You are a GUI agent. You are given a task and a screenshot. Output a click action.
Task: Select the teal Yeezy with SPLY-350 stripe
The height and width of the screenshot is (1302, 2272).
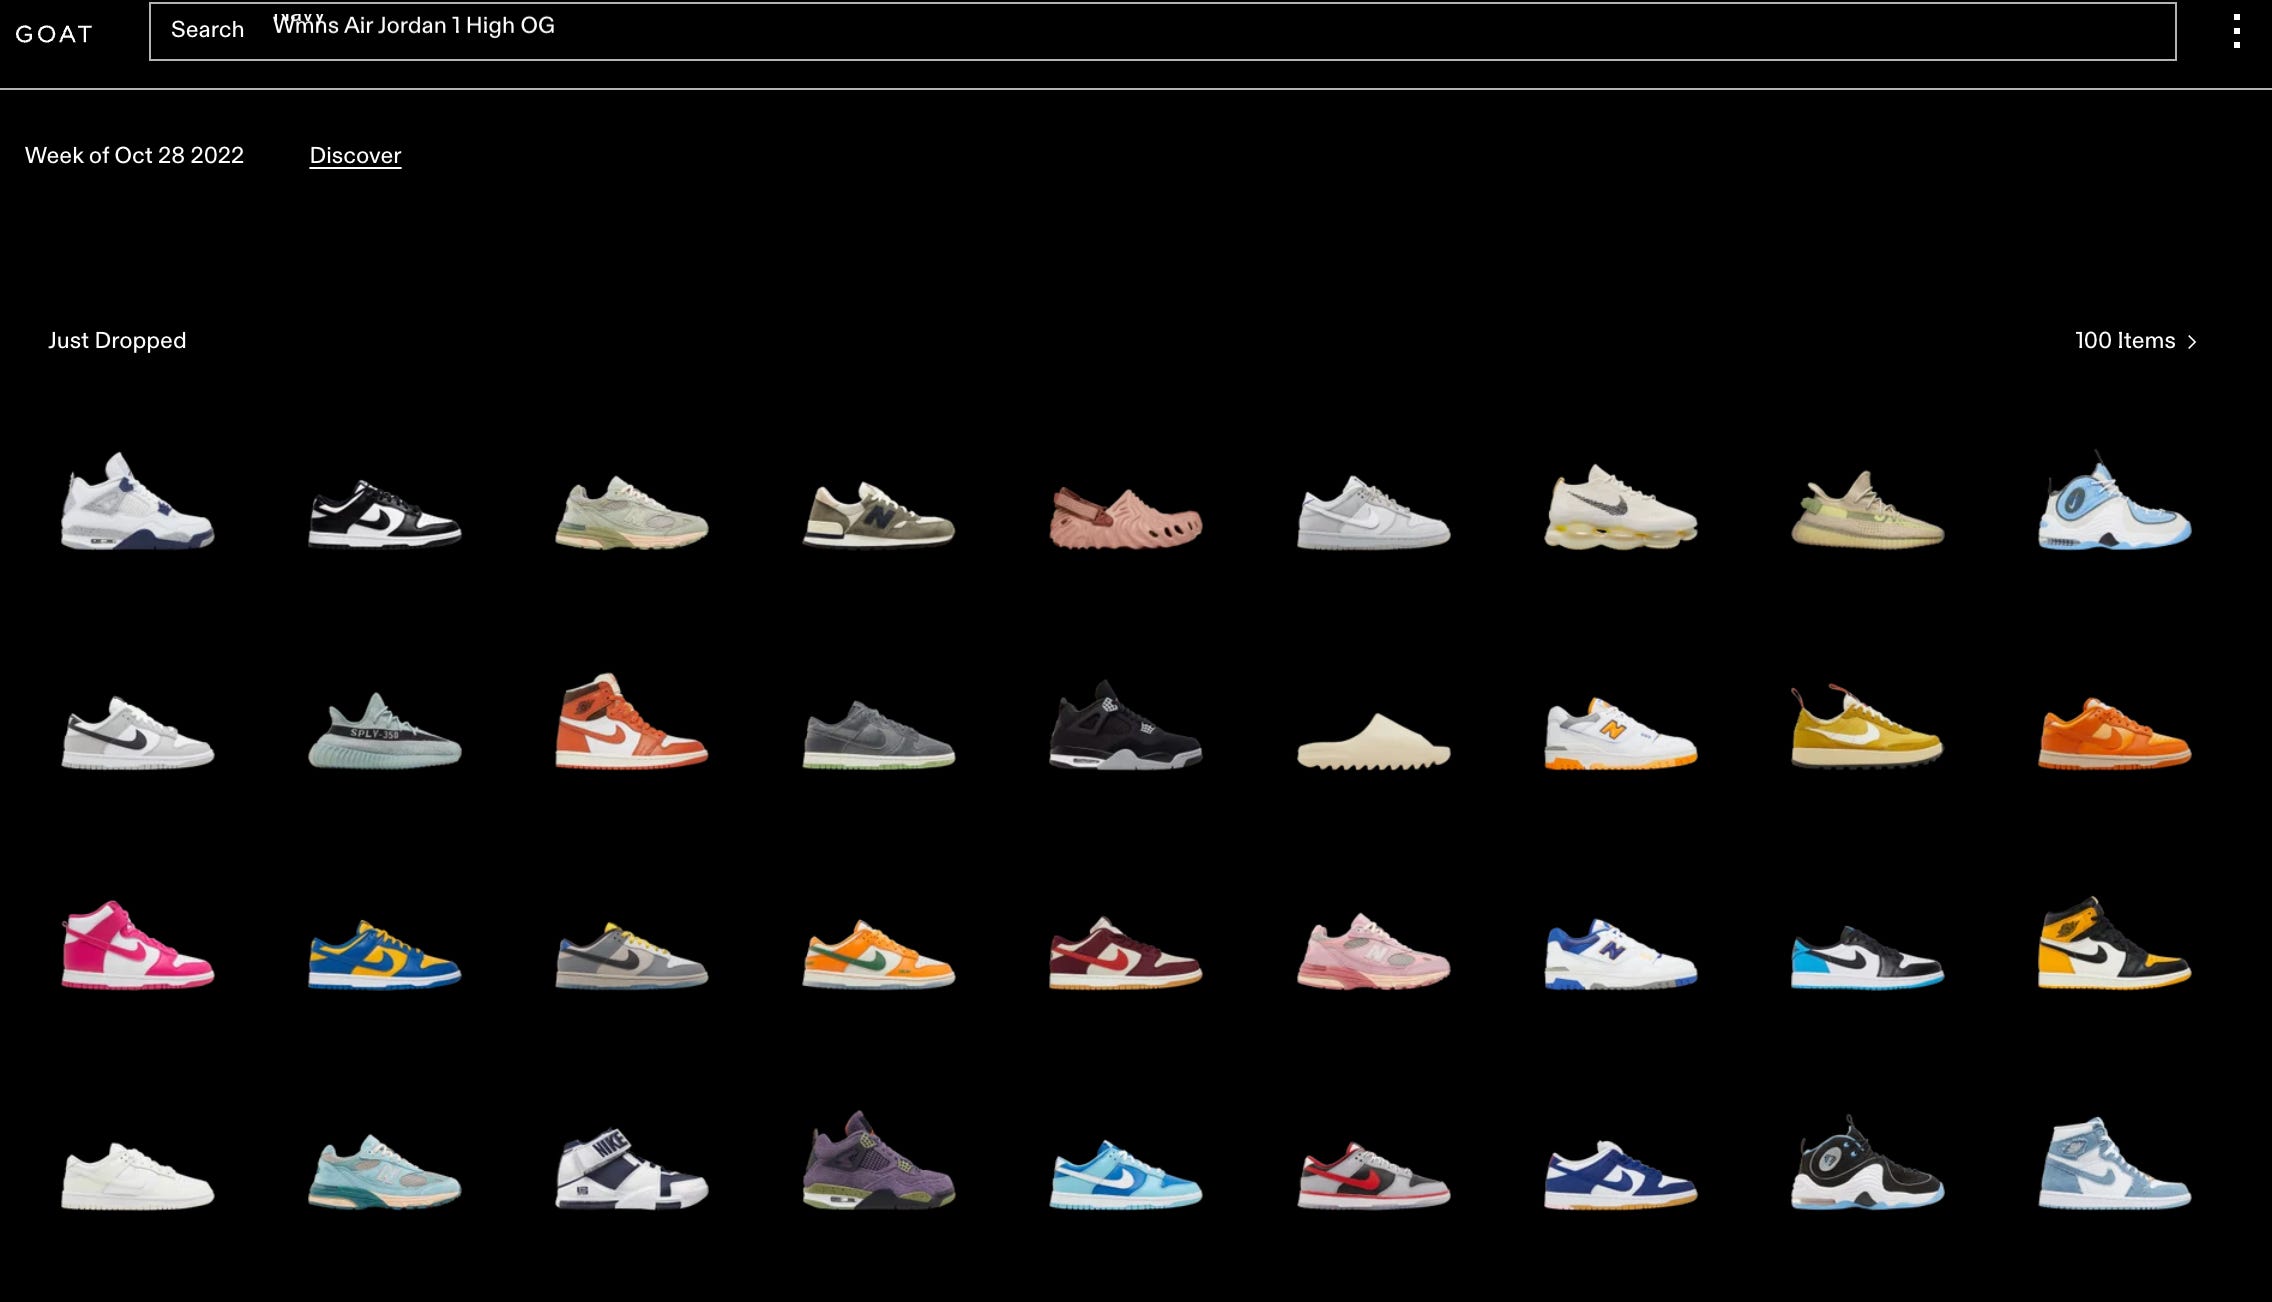[x=385, y=730]
